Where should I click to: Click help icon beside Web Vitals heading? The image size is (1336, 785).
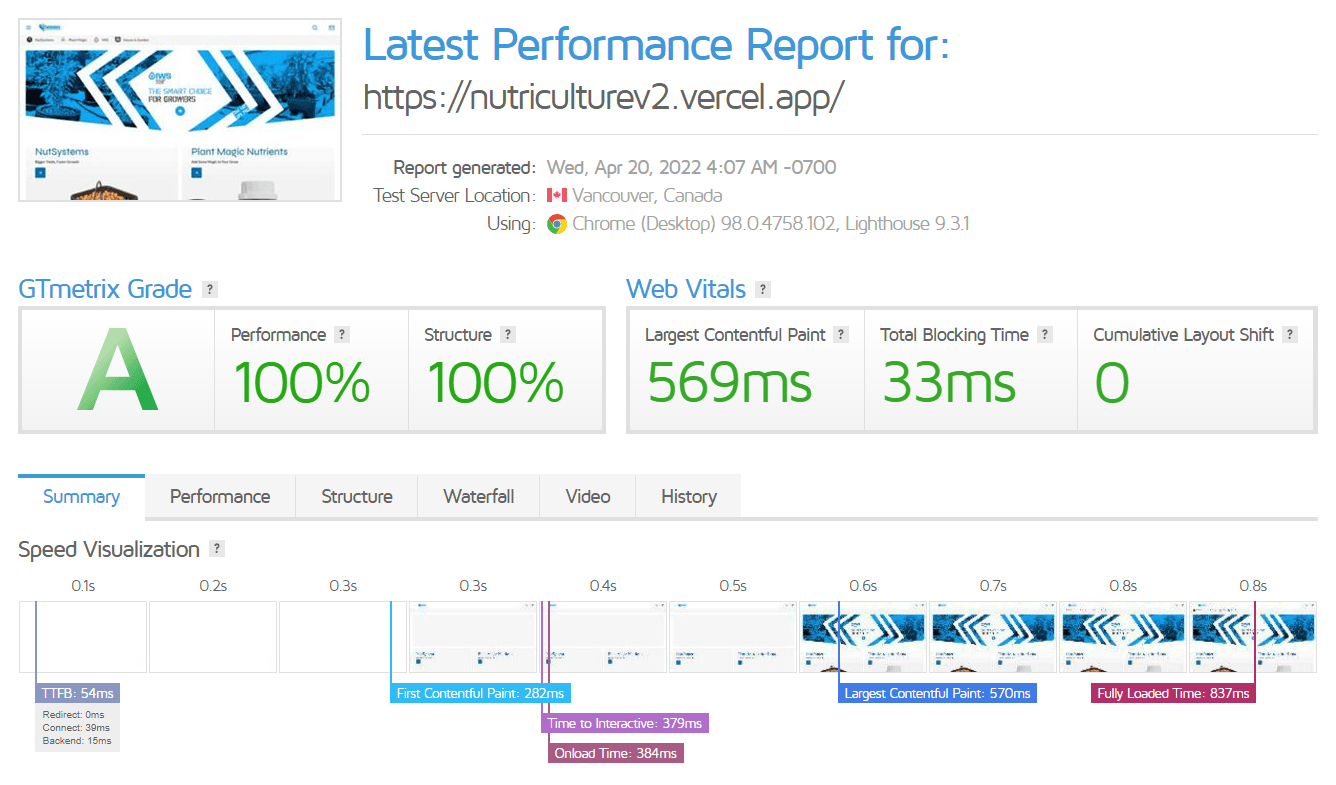(763, 290)
